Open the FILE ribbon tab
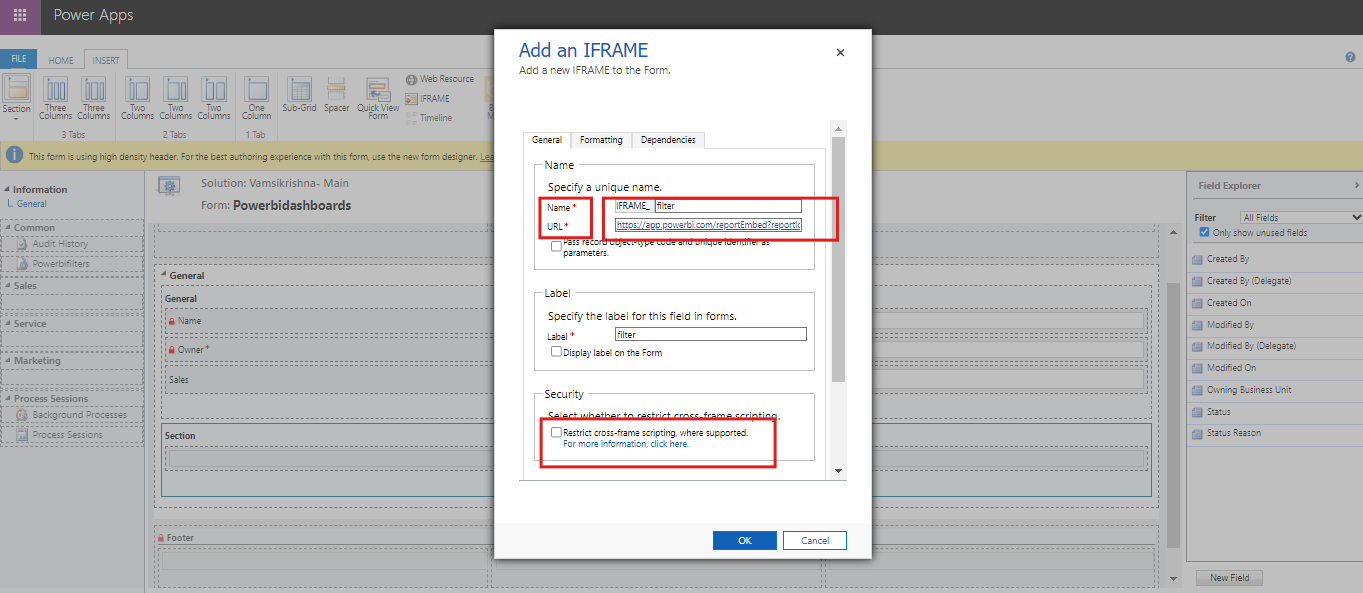 point(18,60)
